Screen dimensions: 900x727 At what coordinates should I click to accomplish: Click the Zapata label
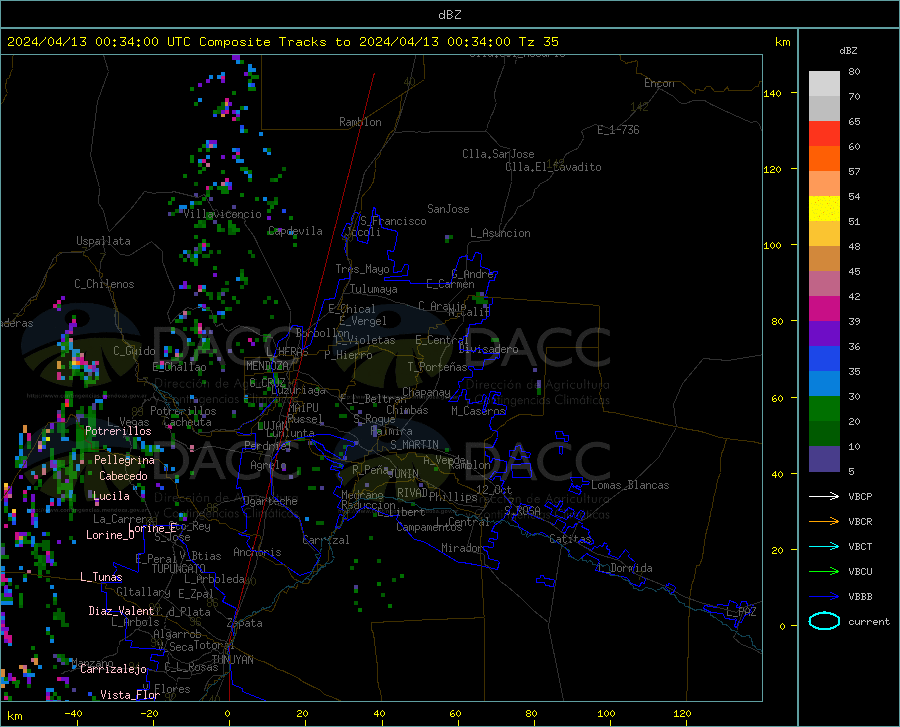click(245, 623)
